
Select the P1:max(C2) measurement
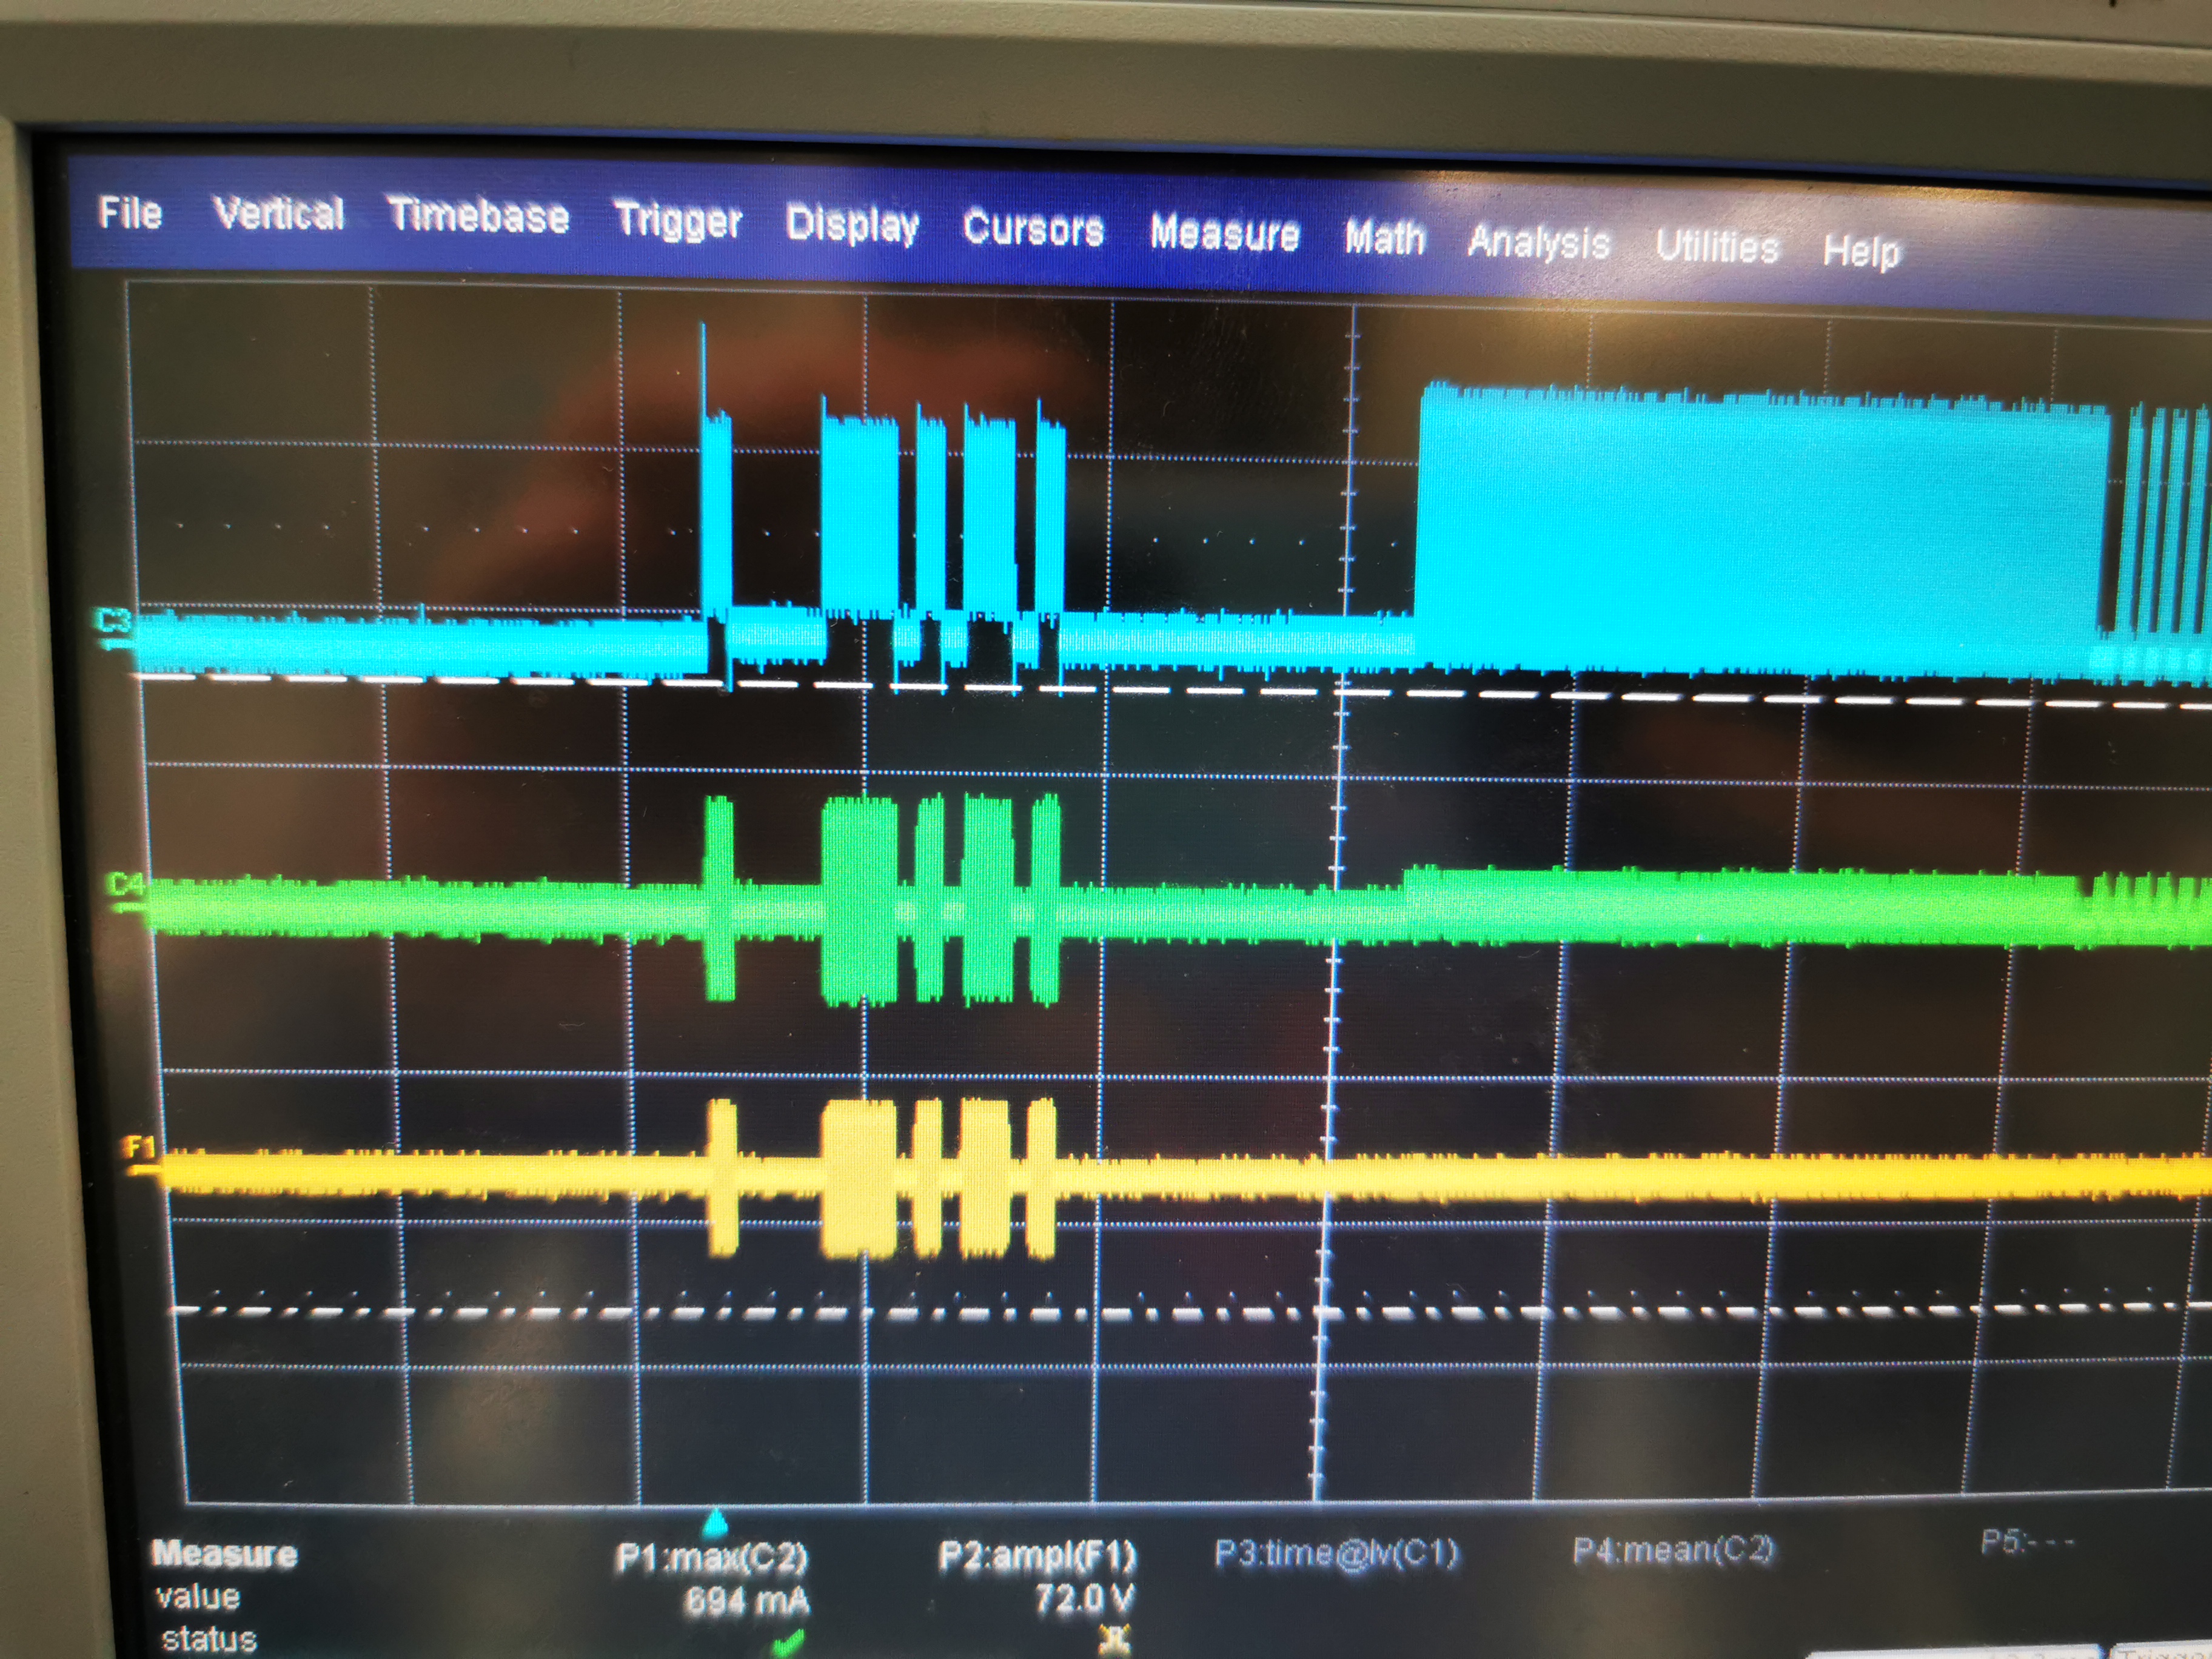[711, 1557]
